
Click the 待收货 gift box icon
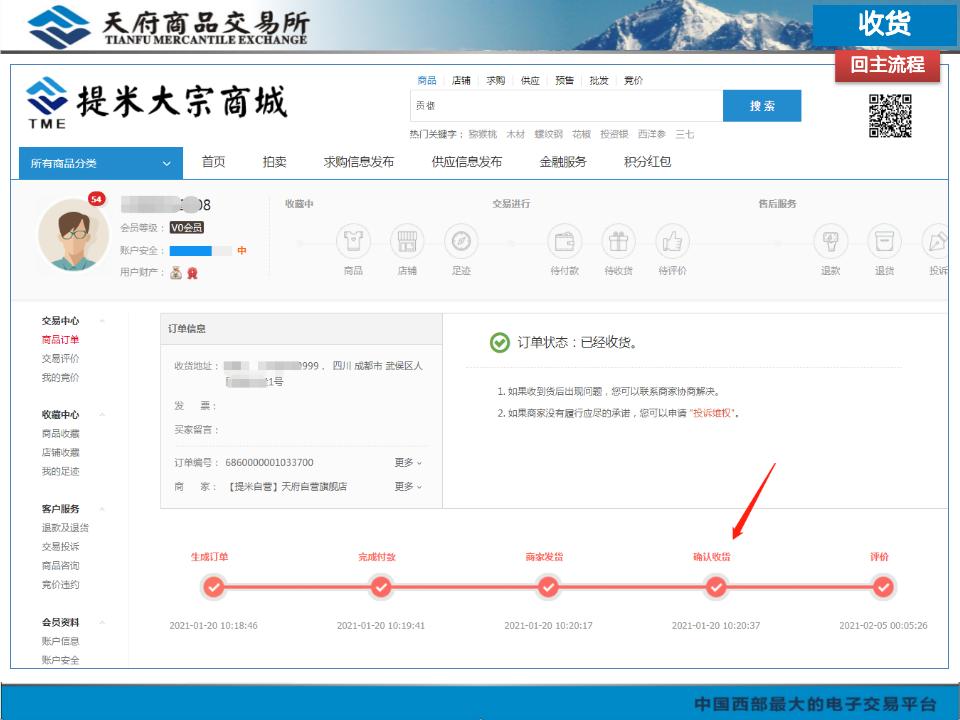618,241
